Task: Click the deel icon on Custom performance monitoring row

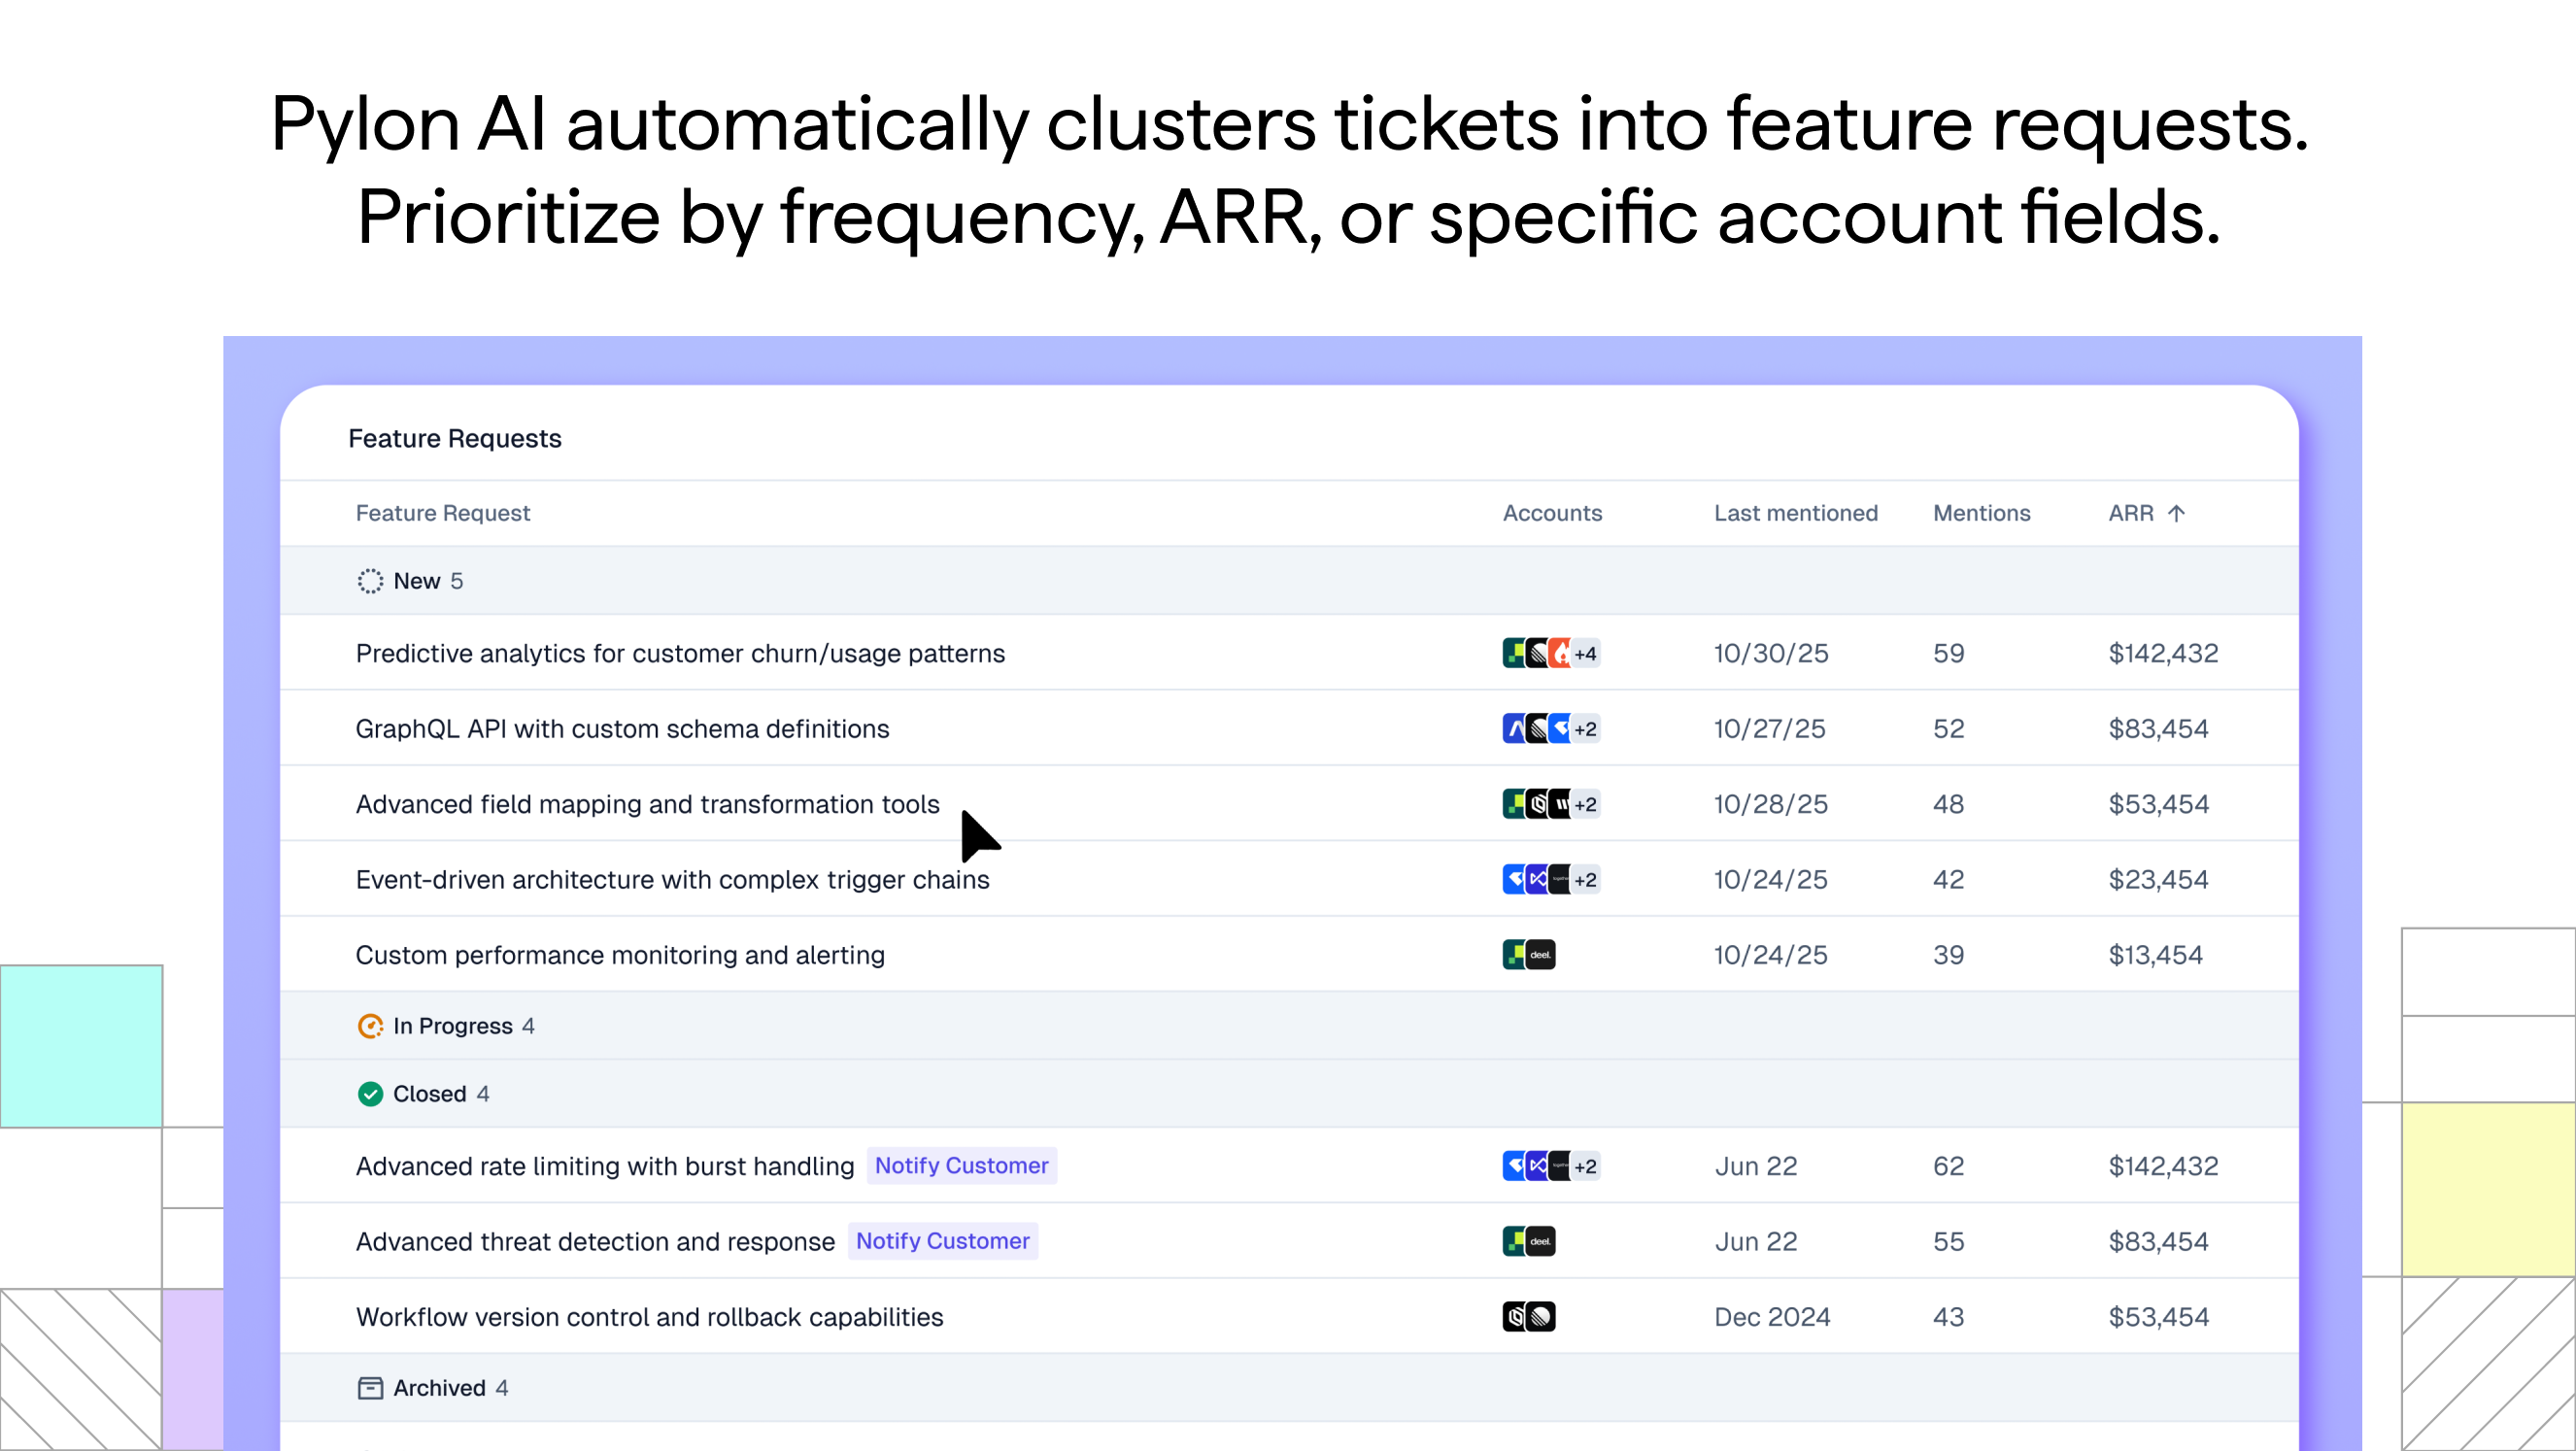Action: (1541, 954)
